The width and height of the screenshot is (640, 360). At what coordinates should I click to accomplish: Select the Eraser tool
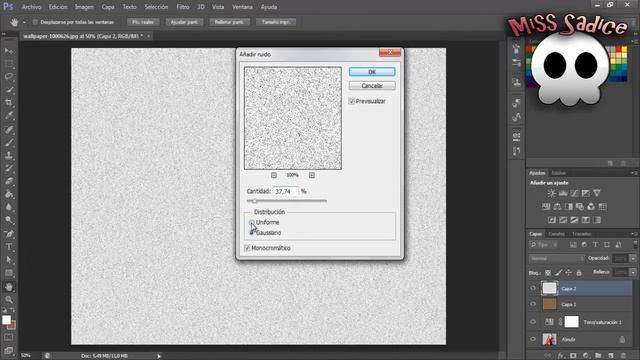click(9, 181)
